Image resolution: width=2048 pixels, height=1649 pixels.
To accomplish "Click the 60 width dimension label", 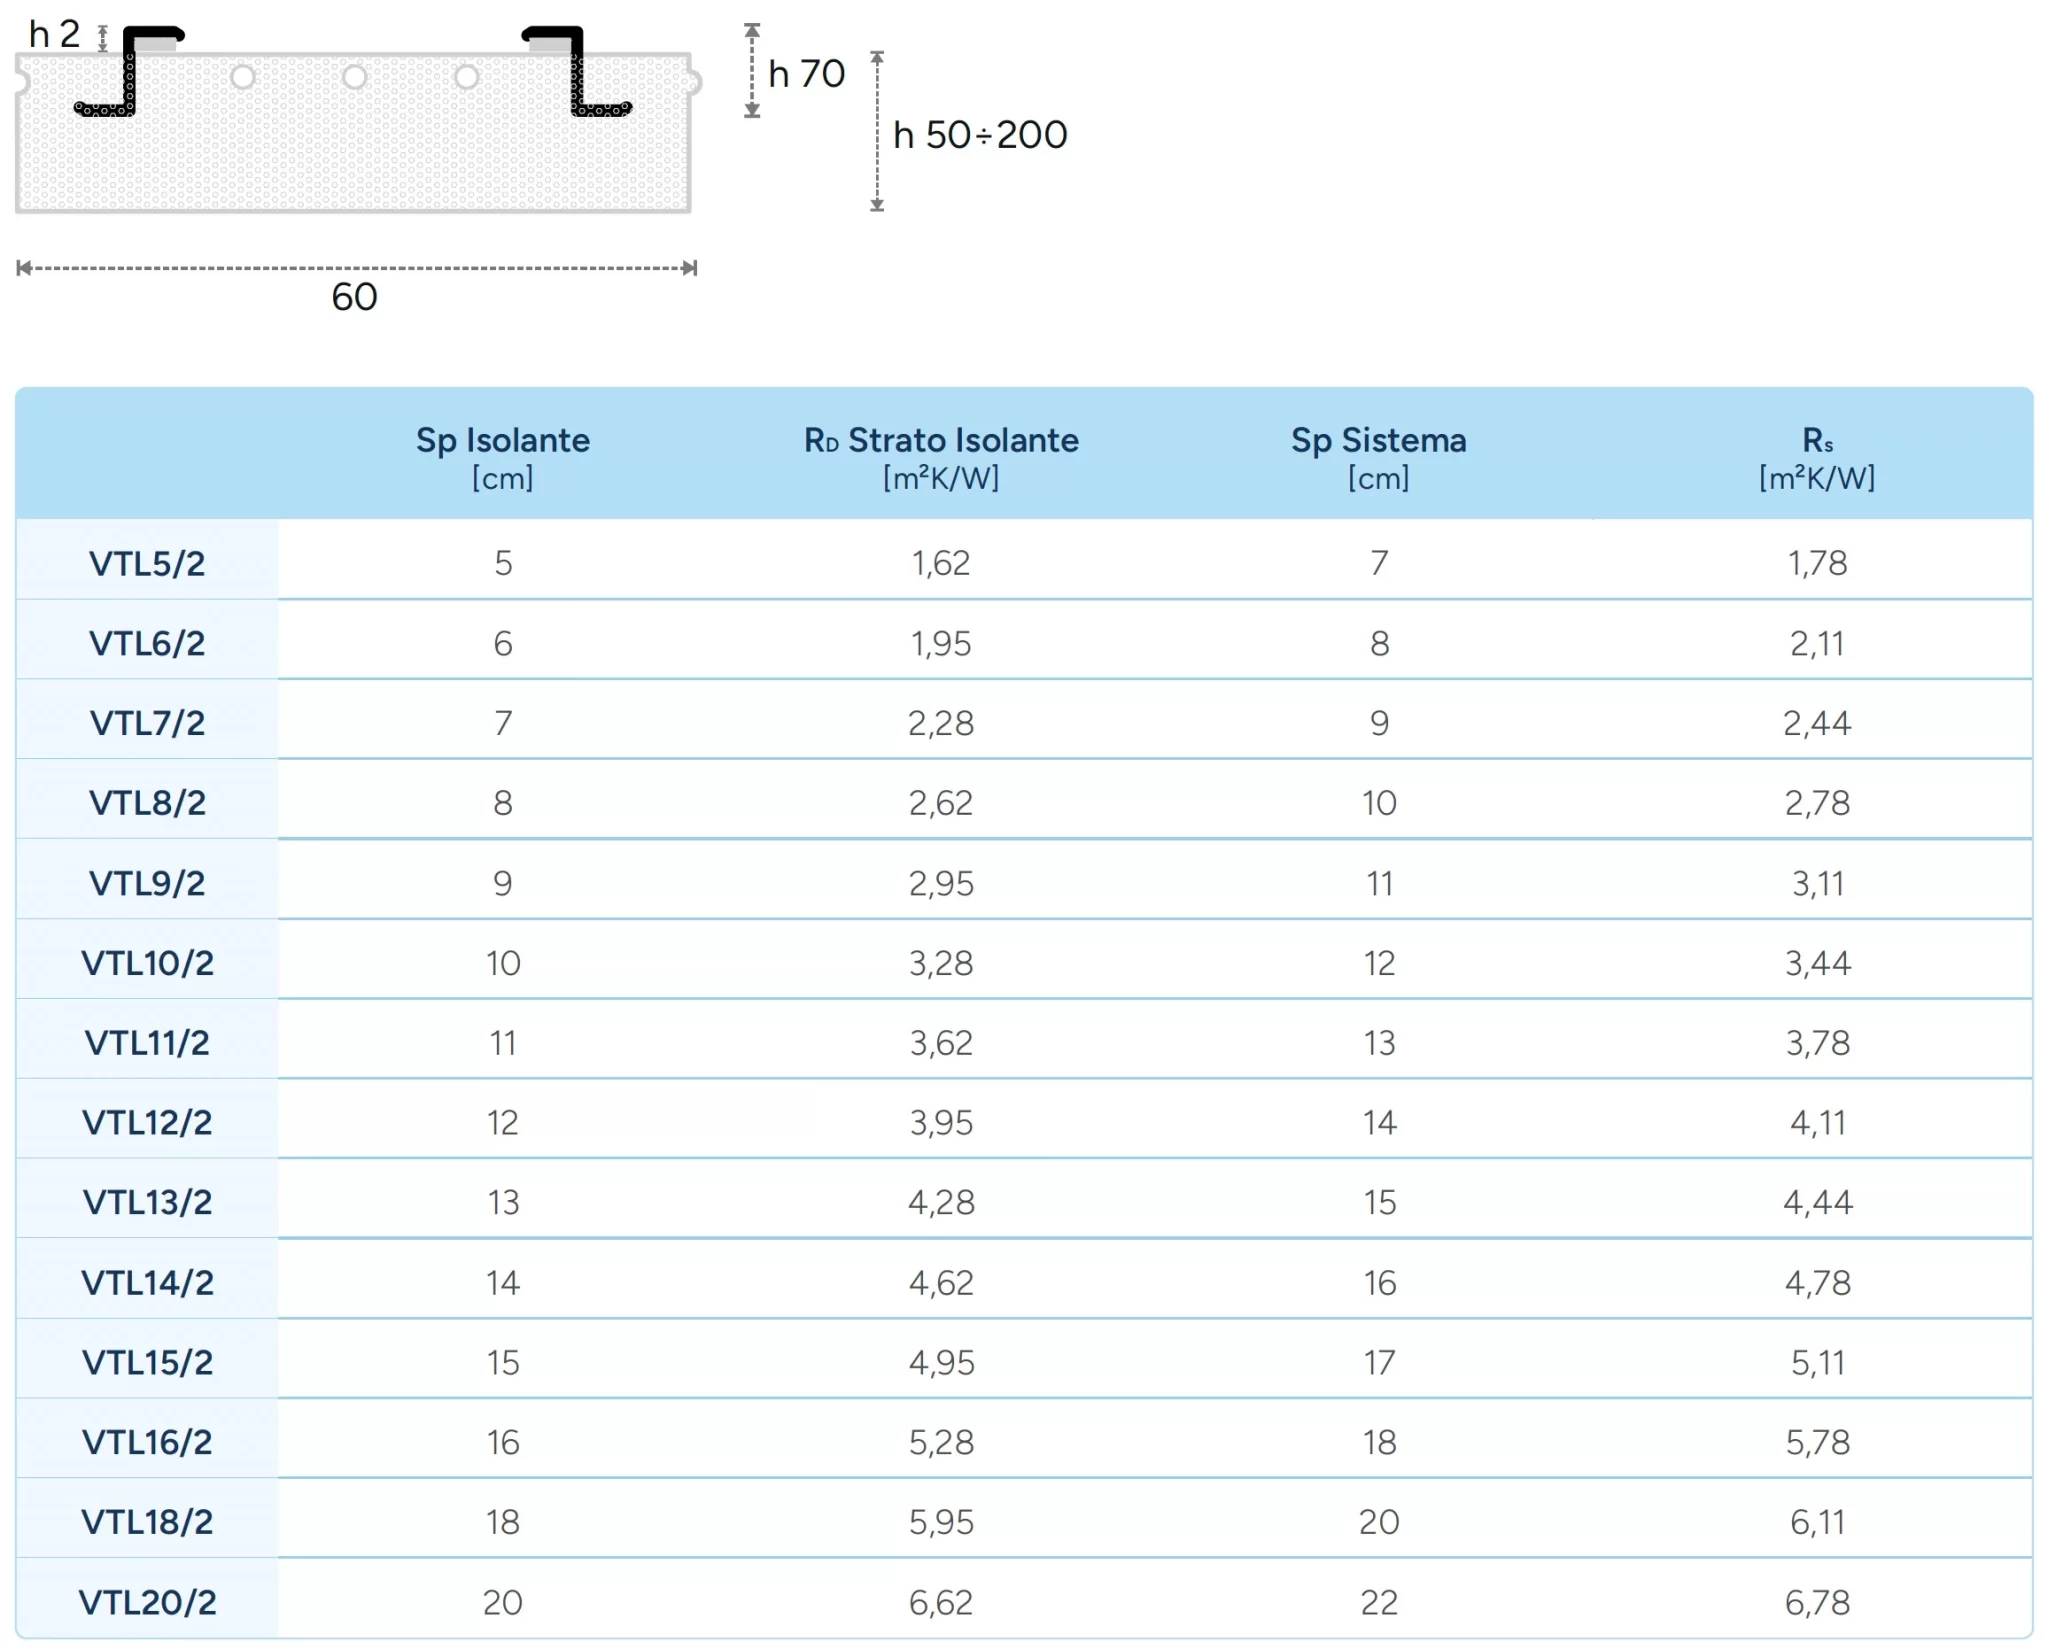I will [x=354, y=297].
